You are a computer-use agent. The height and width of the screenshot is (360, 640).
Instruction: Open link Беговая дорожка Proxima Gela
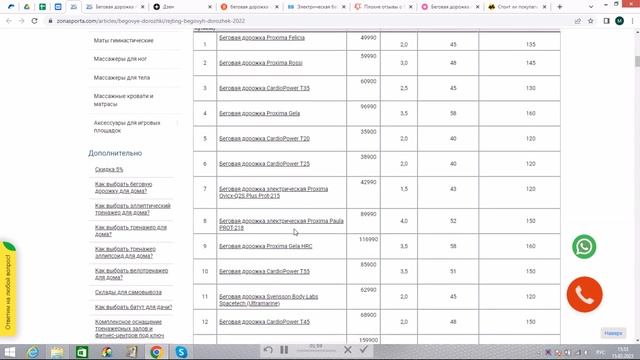[x=259, y=113]
